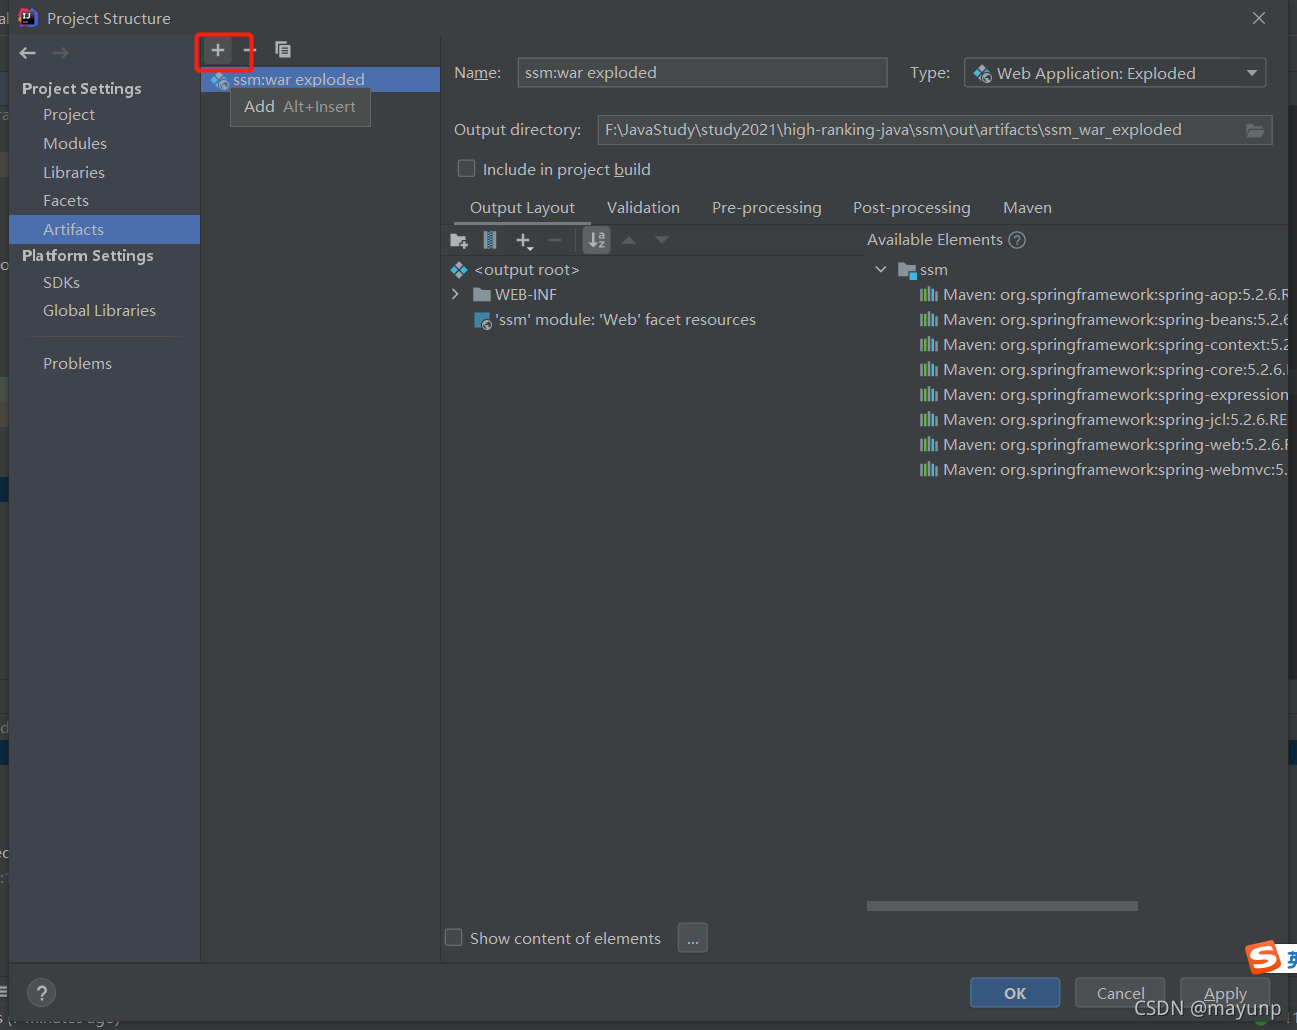
Task: Click the ellipsis button beside Show content
Action: (693, 938)
